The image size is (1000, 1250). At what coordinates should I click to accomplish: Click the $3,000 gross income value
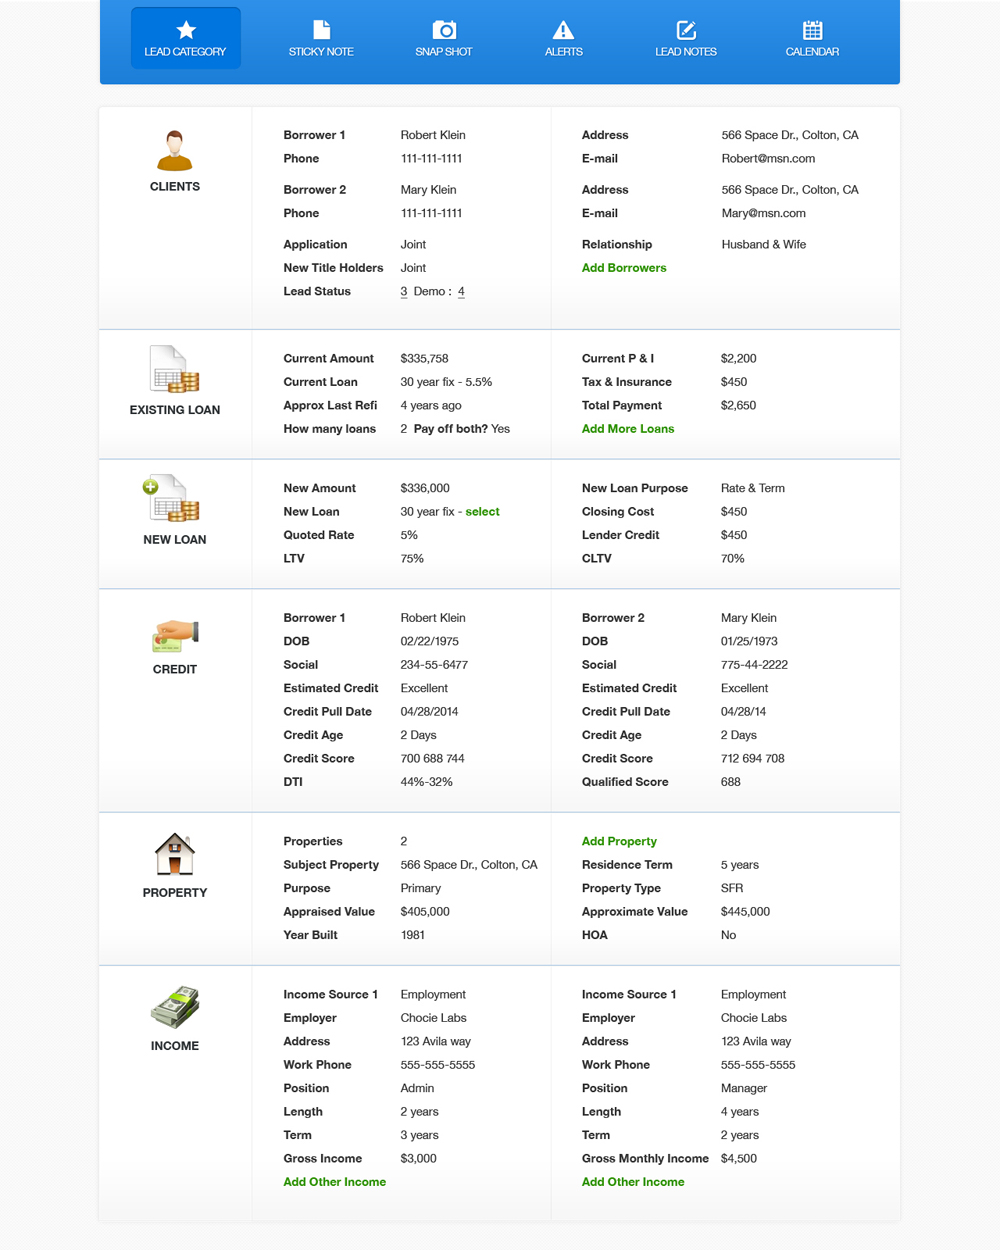[418, 1159]
